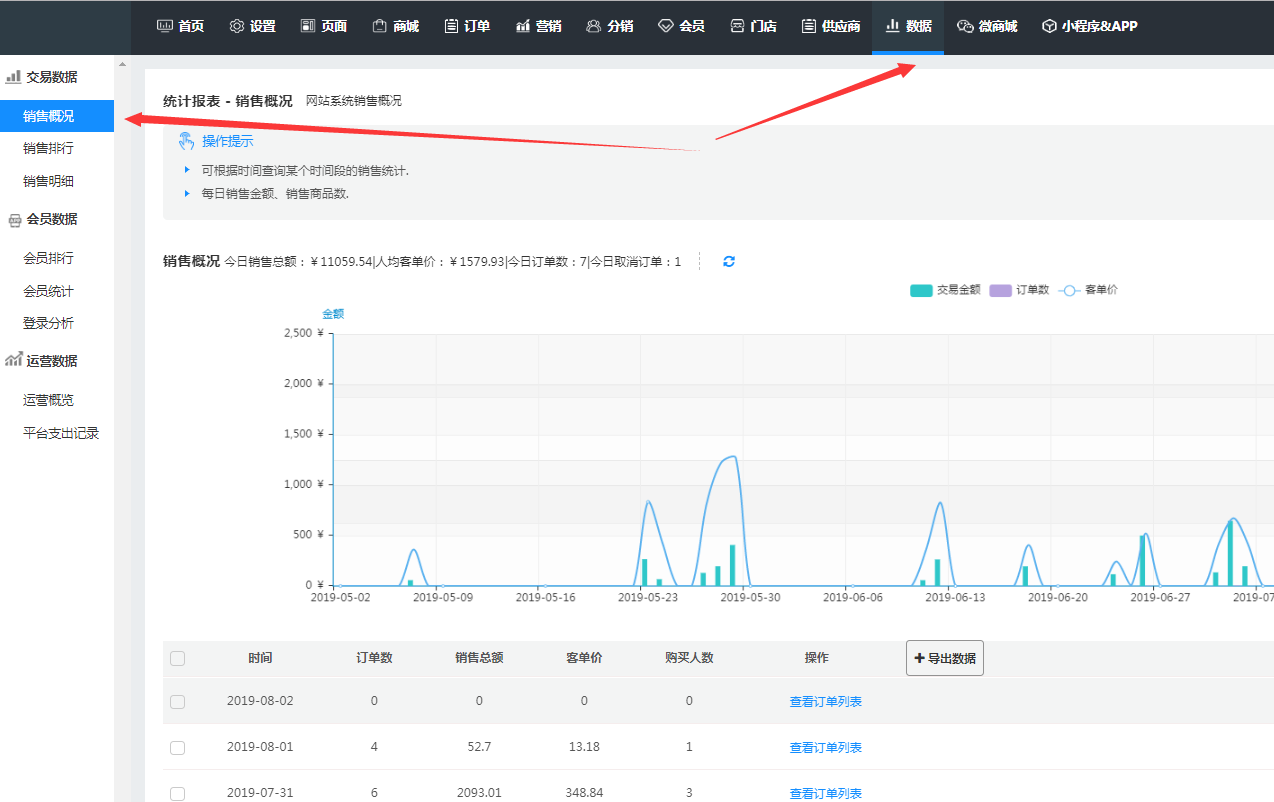Click the blue refresh icon beside sales summary
The height and width of the screenshot is (802, 1274).
coord(729,262)
